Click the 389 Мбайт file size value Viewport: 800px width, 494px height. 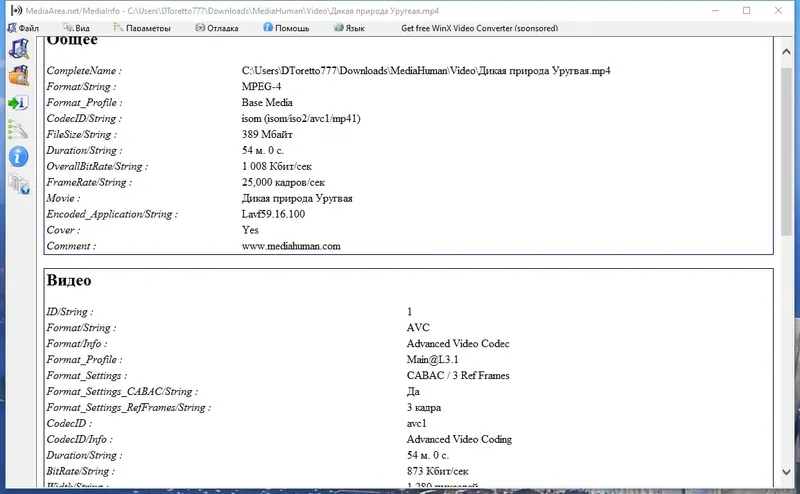point(267,134)
